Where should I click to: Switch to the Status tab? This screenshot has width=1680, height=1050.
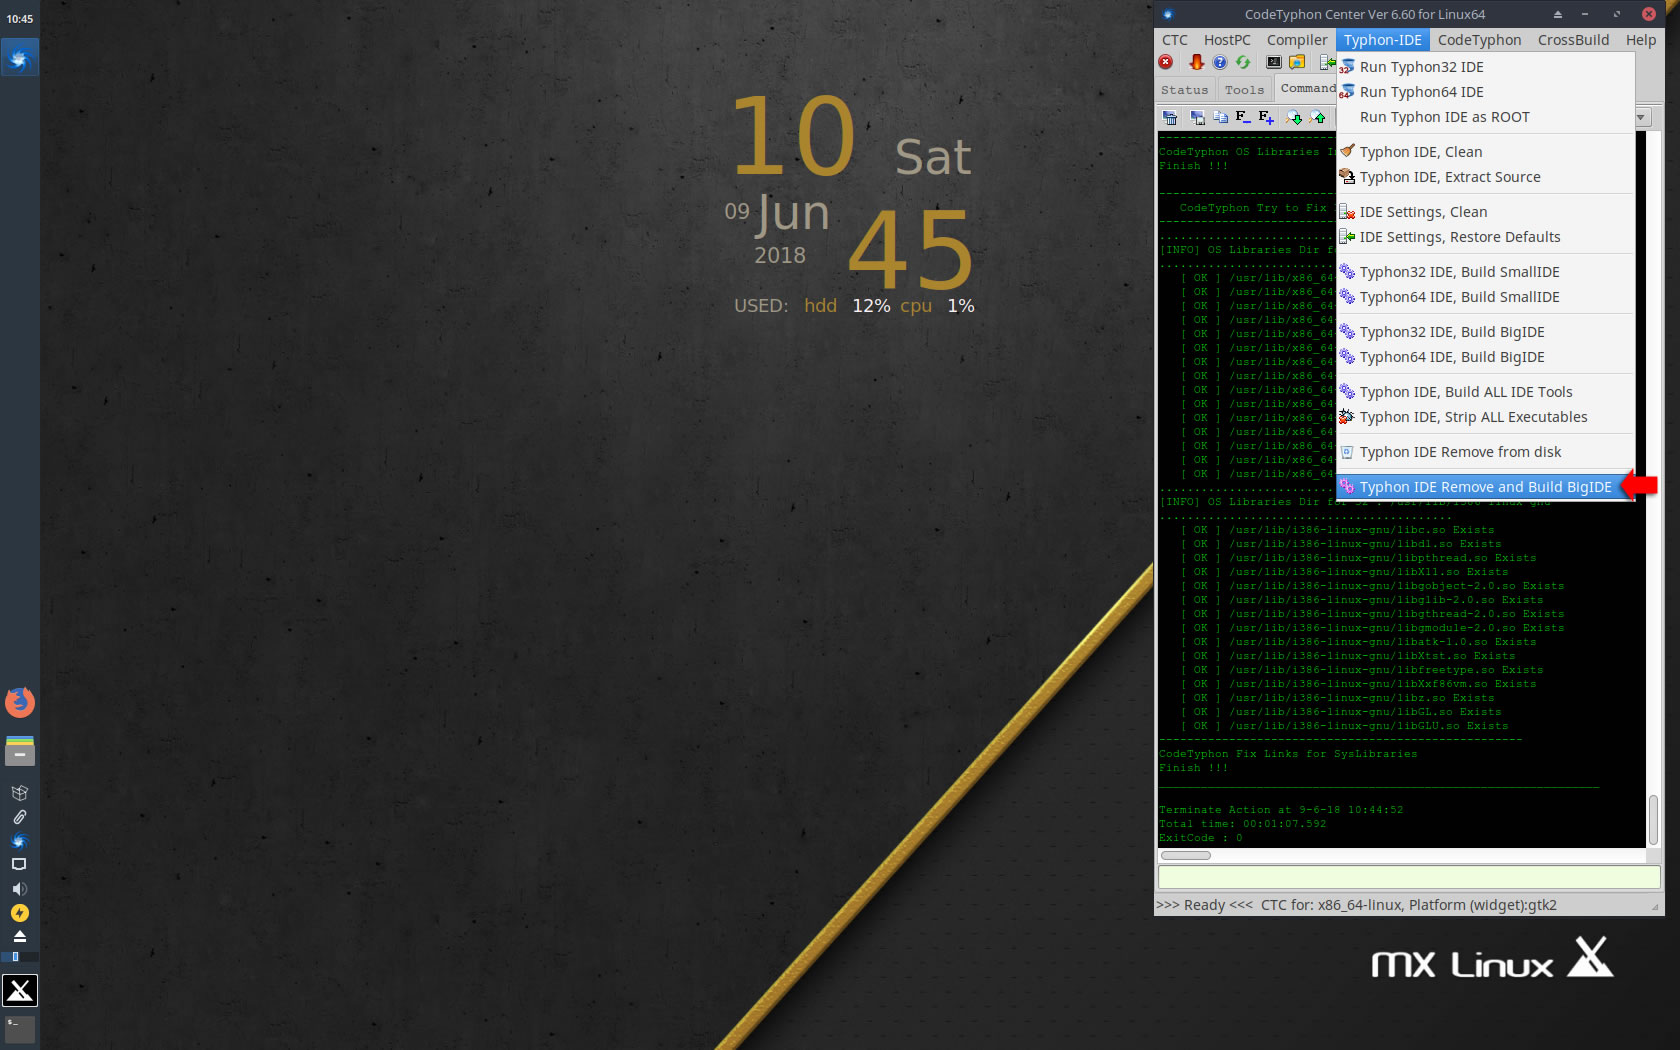click(1184, 90)
